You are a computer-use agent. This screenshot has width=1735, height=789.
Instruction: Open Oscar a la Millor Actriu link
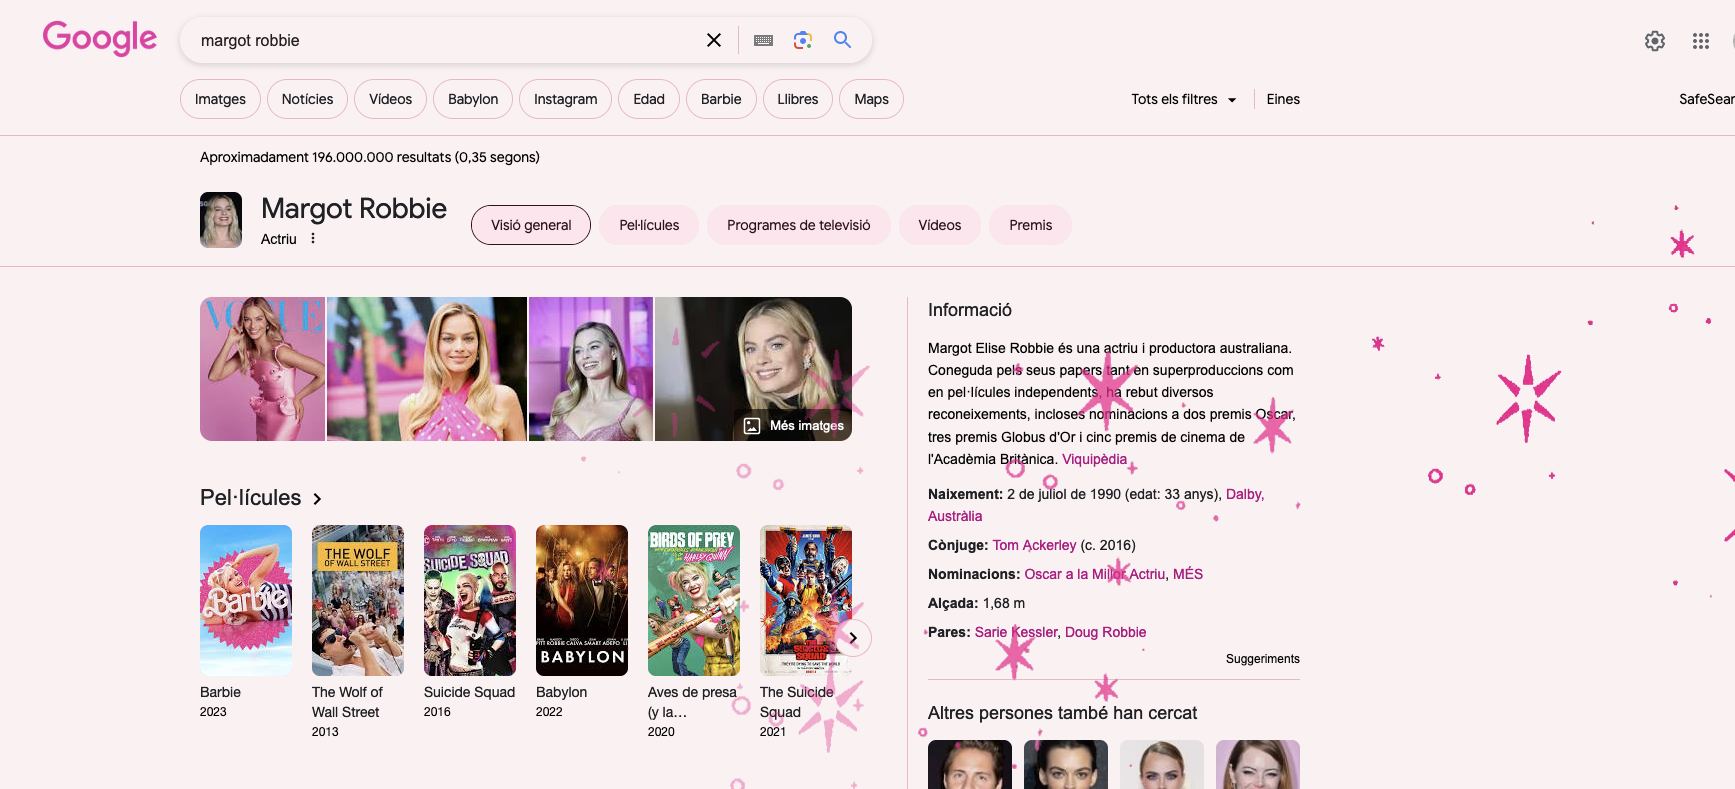1095,574
